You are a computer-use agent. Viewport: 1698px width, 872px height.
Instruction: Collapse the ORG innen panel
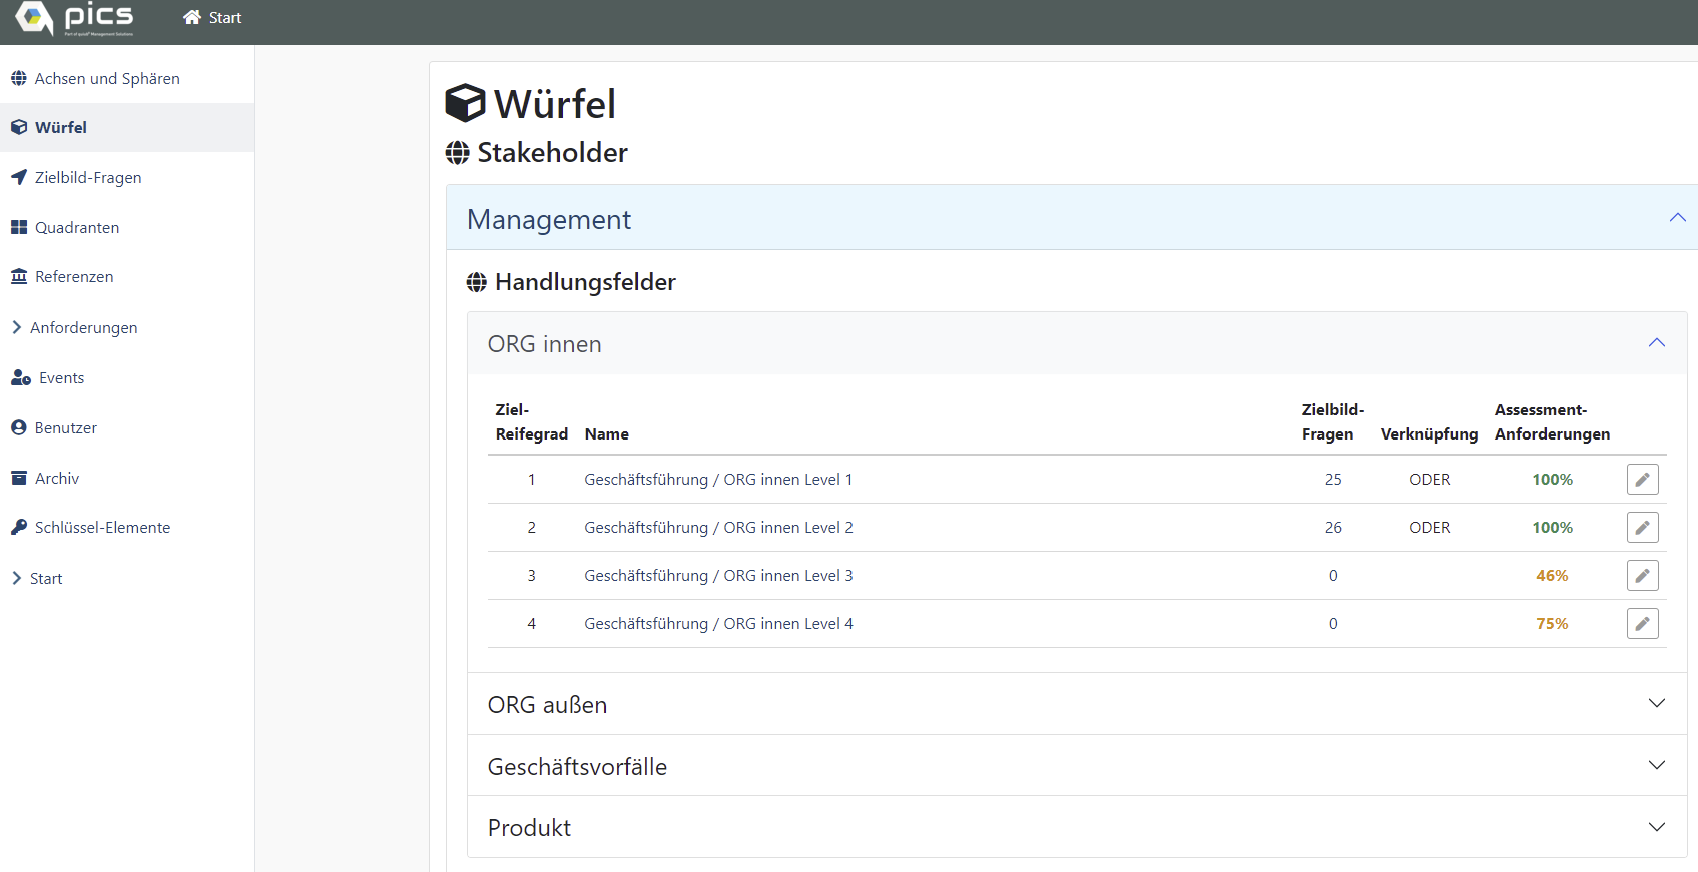[x=1656, y=343]
